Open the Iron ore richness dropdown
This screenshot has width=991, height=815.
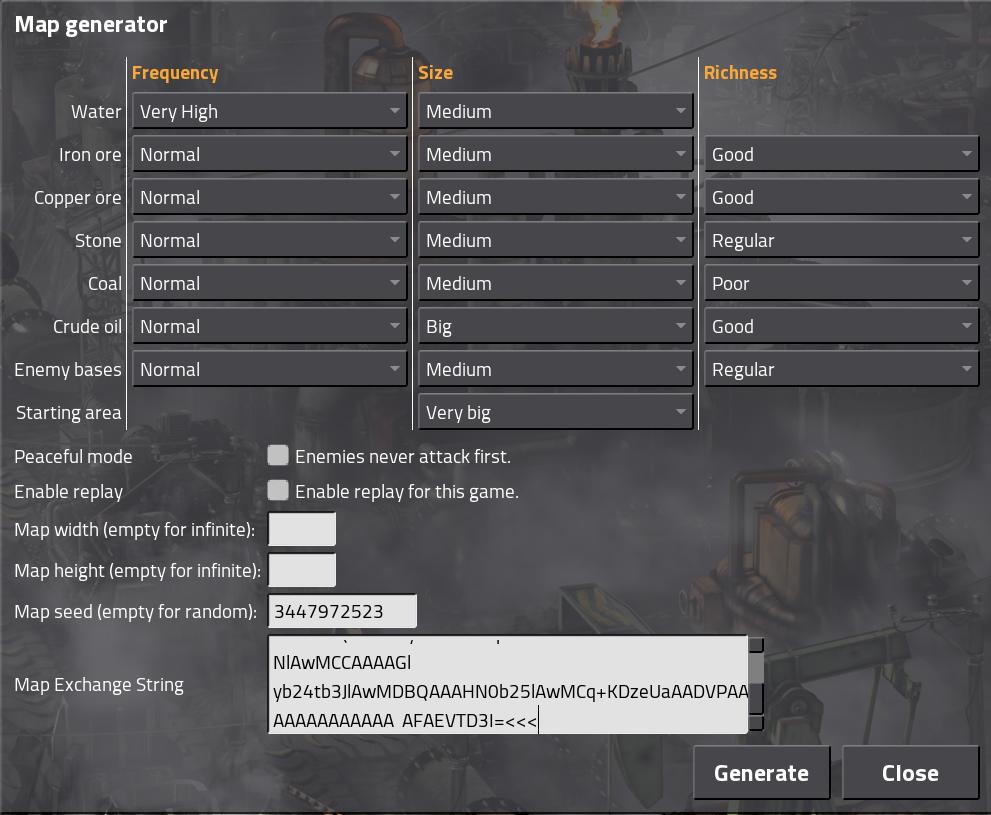(x=841, y=154)
